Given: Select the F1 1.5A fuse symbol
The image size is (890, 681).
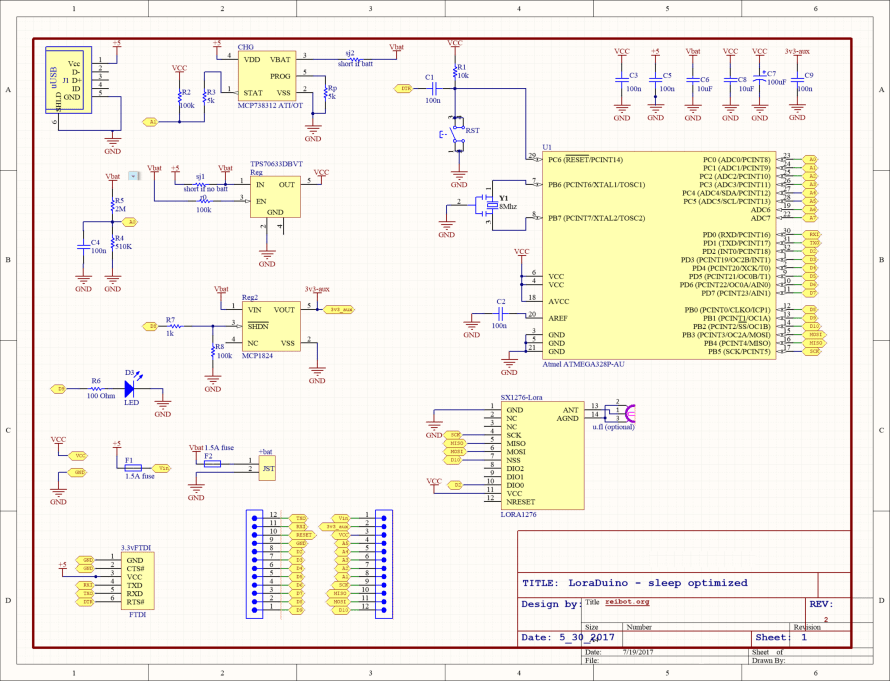Looking at the screenshot, I should tap(130, 467).
